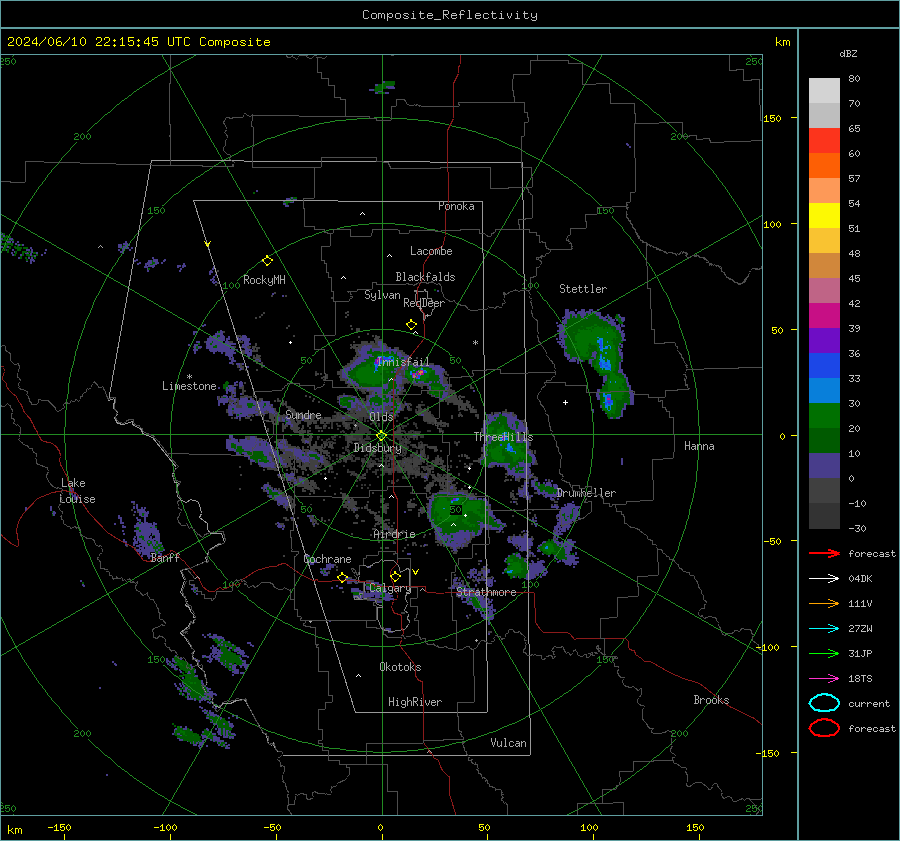
Task: Click the Ponoka label
Action: coord(456,206)
